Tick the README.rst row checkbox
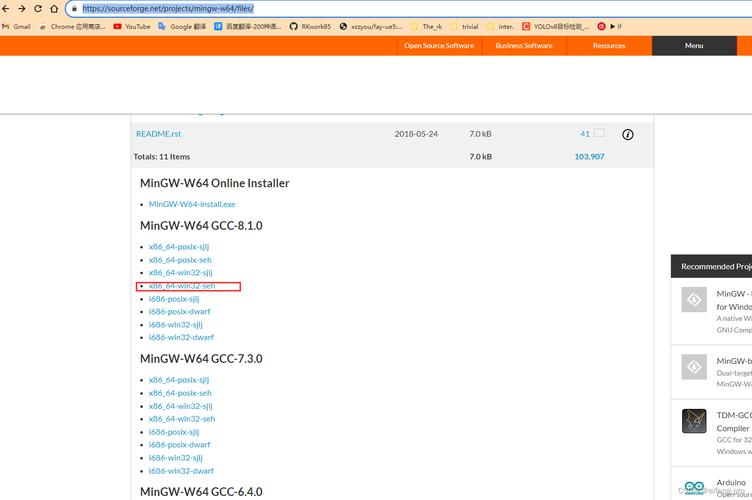The height and width of the screenshot is (500, 752). tap(599, 133)
